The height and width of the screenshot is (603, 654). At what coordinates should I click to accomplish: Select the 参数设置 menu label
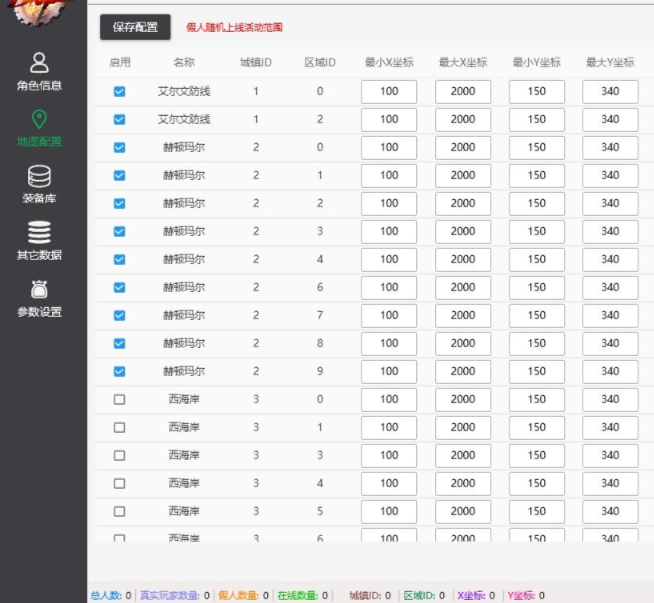(x=39, y=312)
